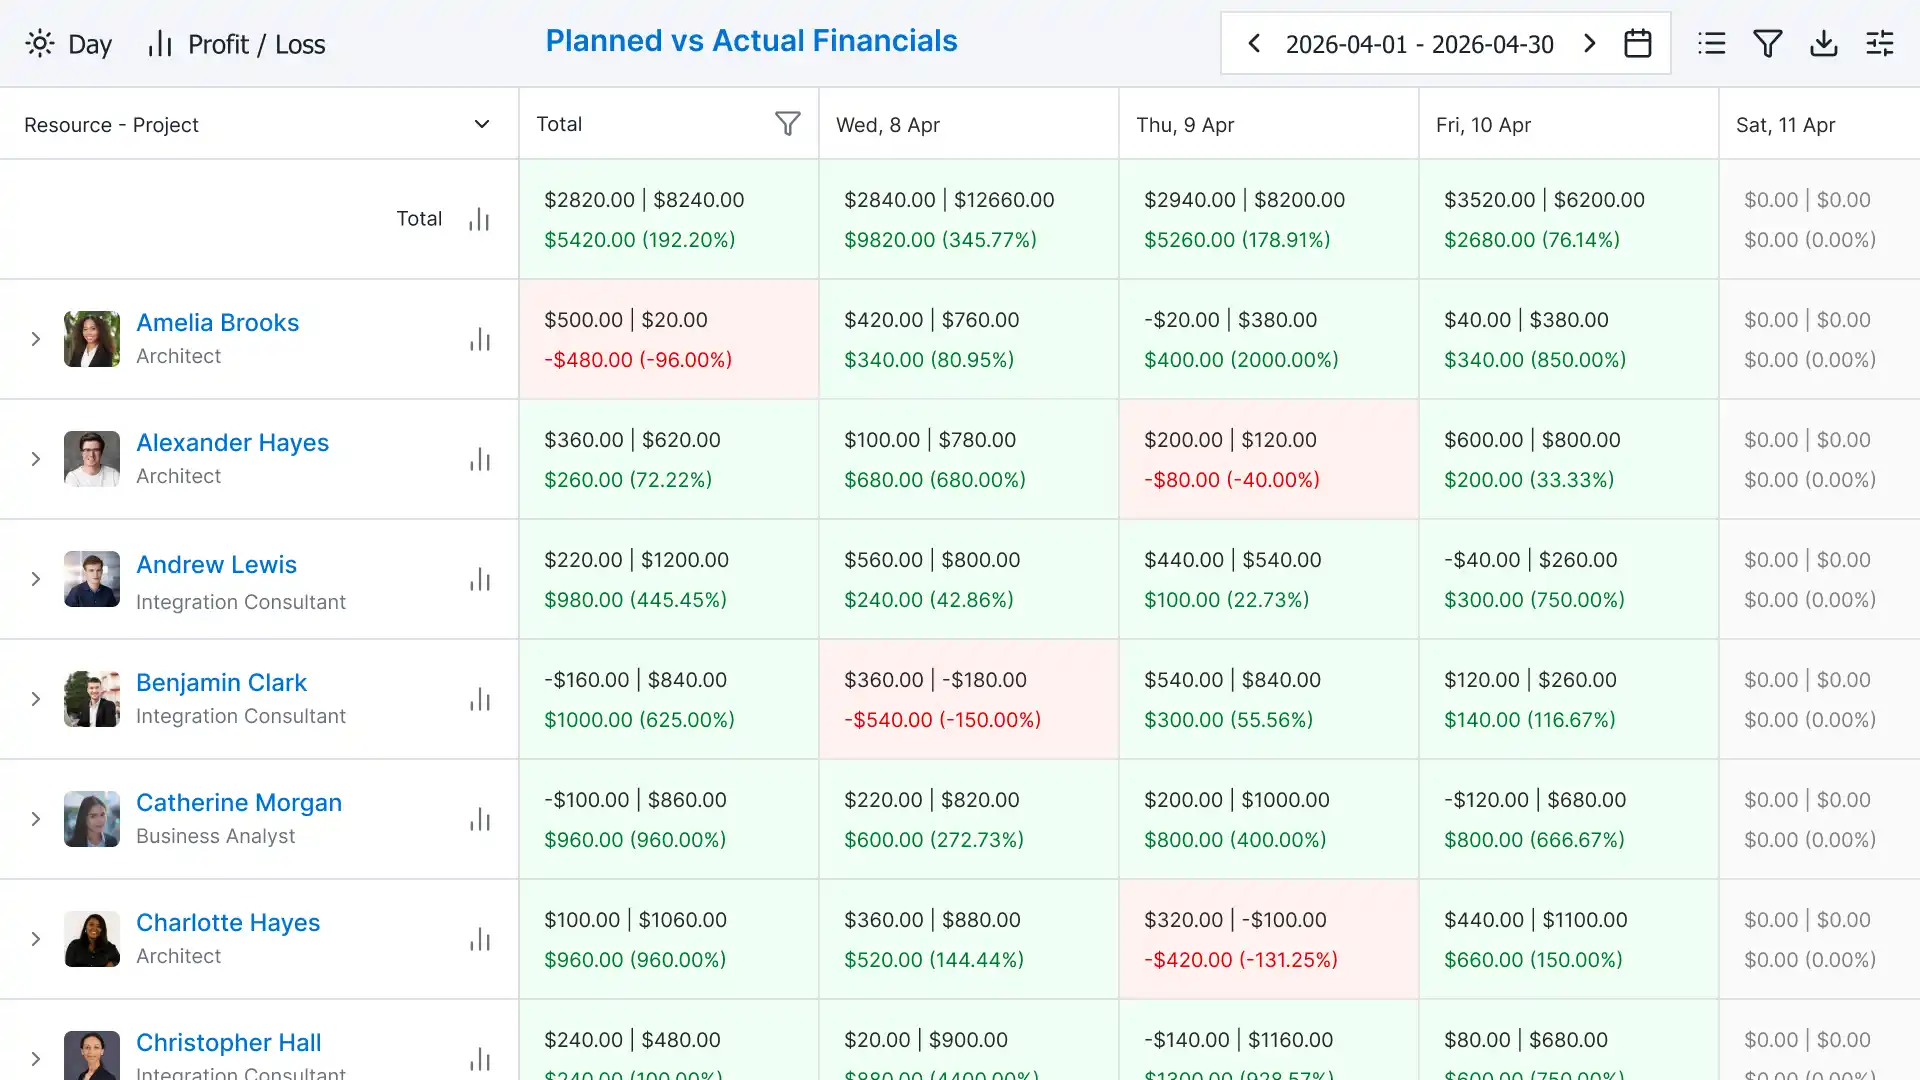The height and width of the screenshot is (1080, 1920).
Task: Show chart for Christopher Hall
Action: 480,1059
